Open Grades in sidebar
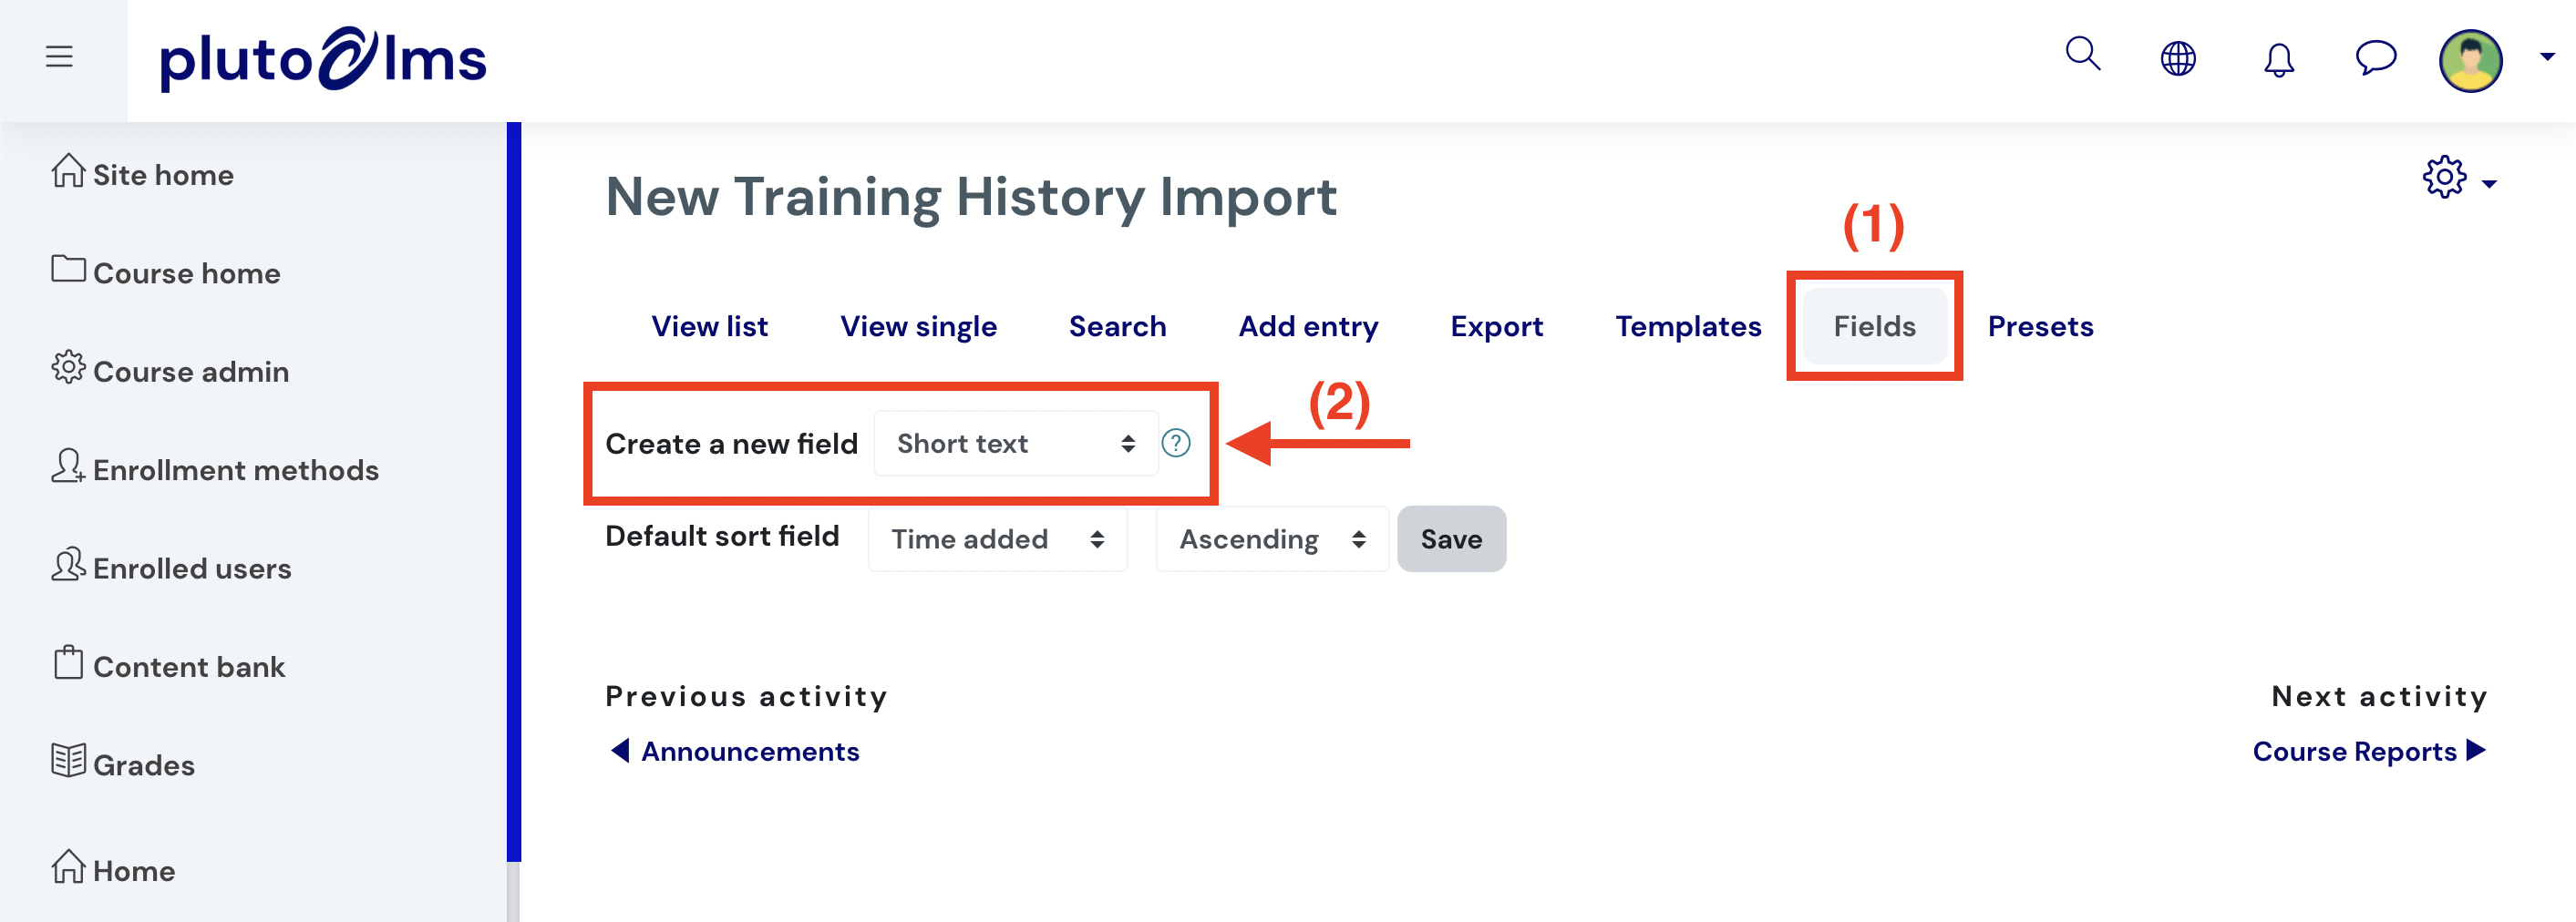 [x=123, y=764]
